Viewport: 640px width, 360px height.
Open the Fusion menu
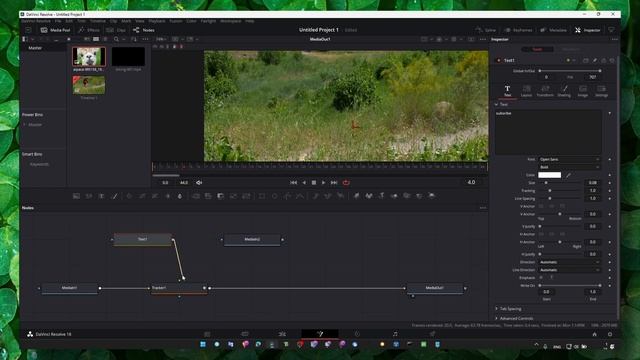point(176,21)
